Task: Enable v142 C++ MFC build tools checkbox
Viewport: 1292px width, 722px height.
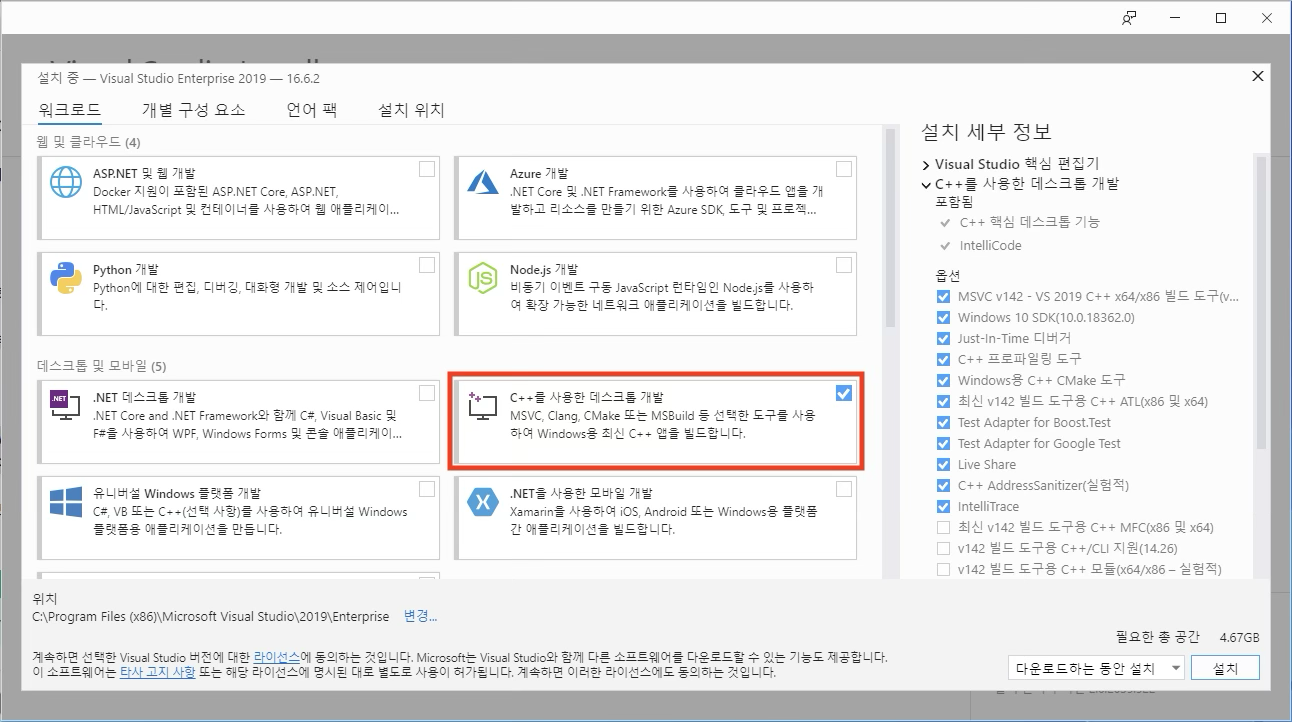Action: pos(943,527)
